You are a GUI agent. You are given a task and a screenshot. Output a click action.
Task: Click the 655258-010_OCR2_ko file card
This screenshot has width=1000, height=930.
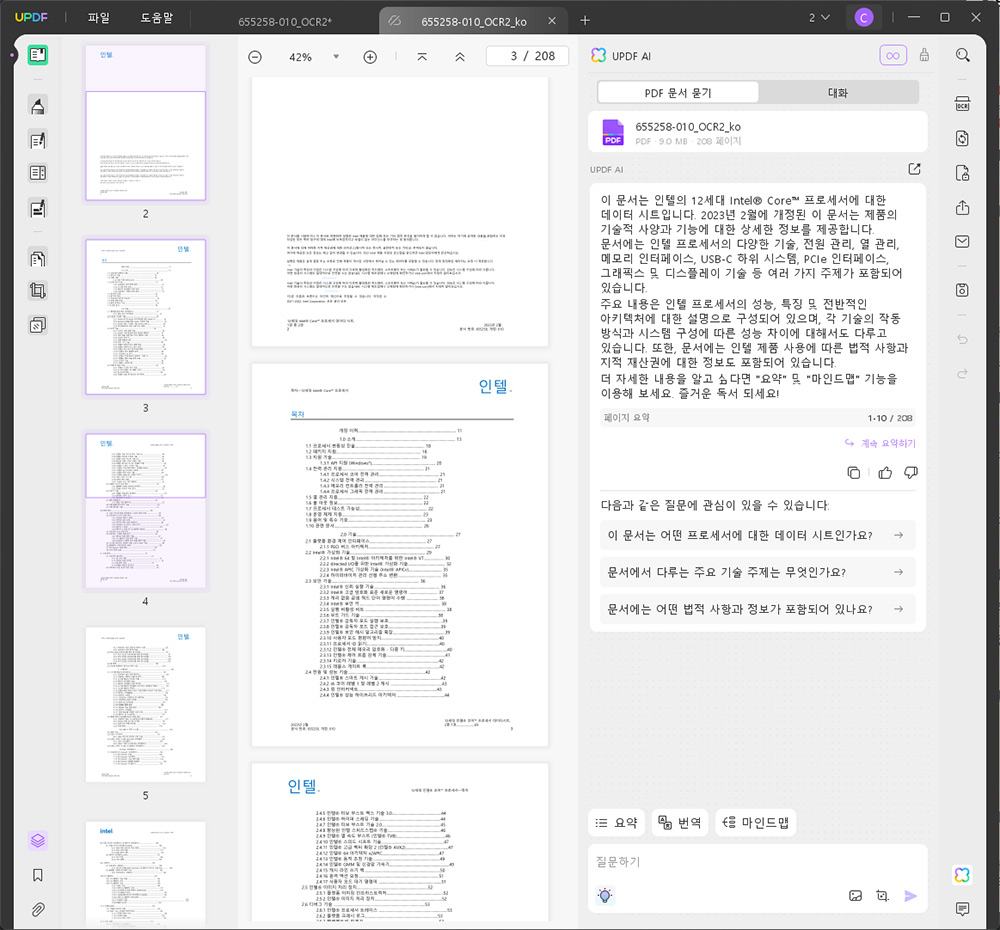[x=757, y=132]
